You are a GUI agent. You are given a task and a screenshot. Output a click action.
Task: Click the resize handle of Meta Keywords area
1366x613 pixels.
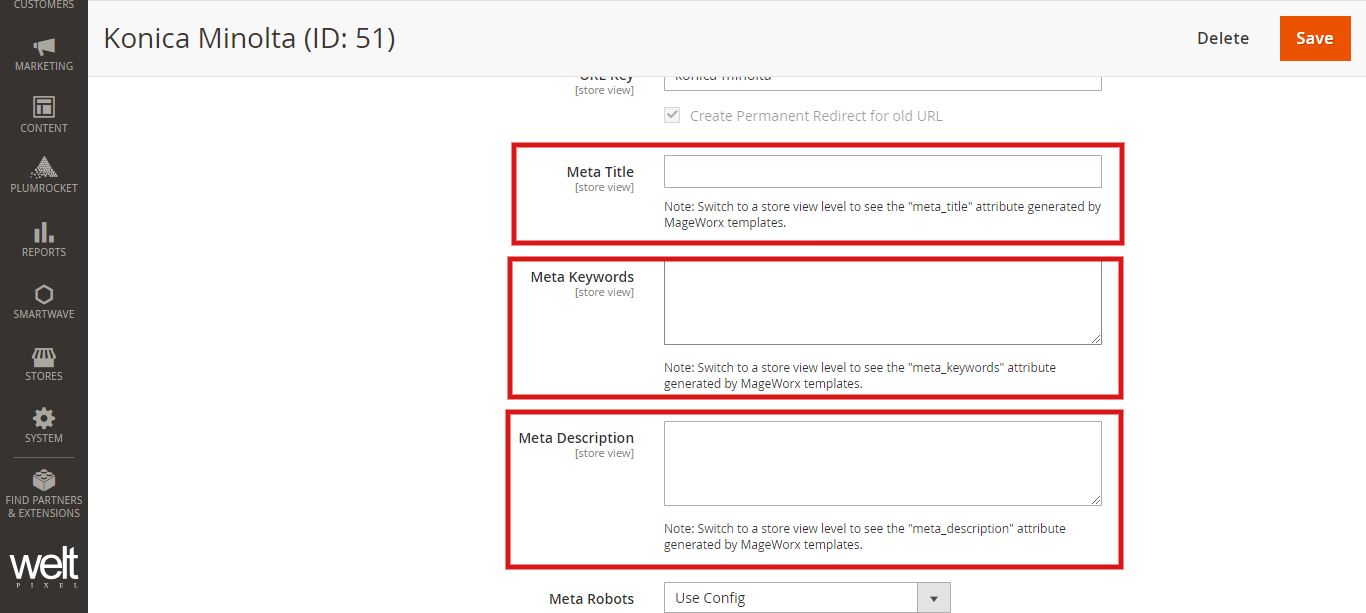(1096, 339)
